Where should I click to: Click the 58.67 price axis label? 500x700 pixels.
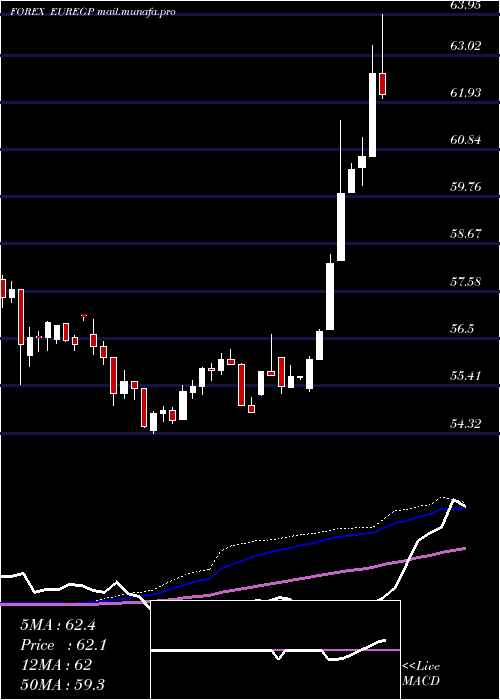coord(466,234)
